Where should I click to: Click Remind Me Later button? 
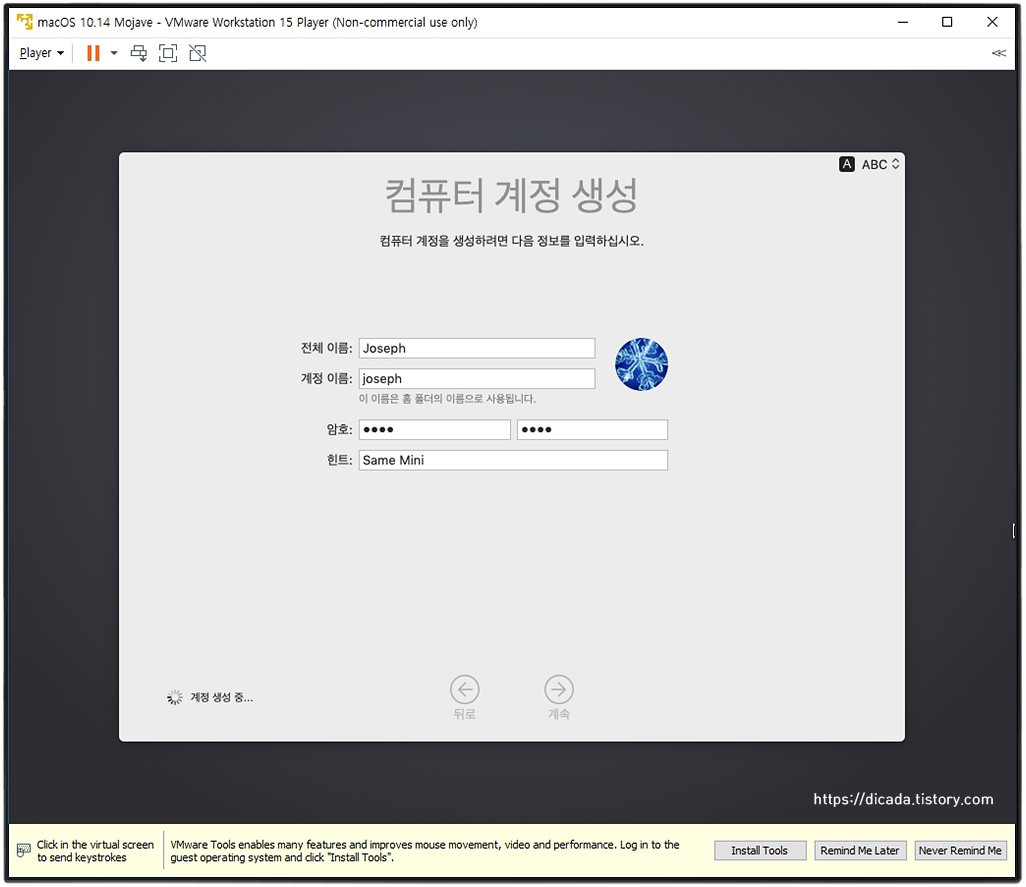[x=860, y=850]
